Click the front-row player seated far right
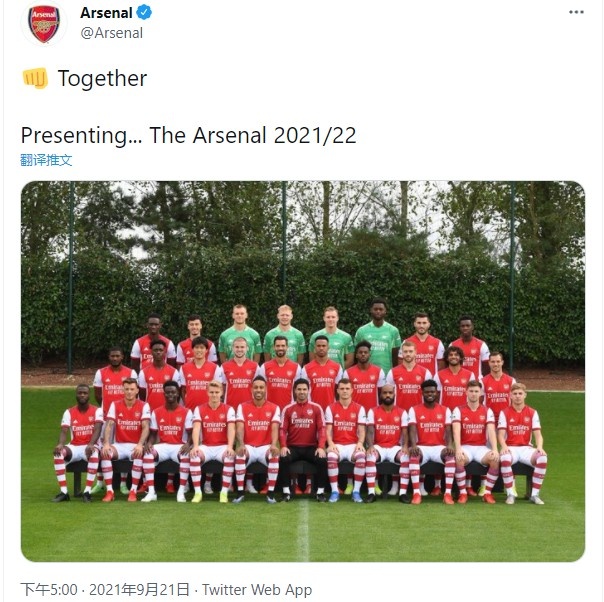 [x=520, y=432]
